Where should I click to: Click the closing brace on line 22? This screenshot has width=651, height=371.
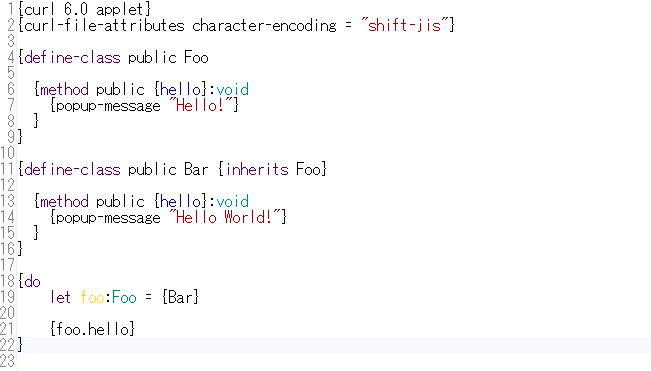tap(20, 345)
